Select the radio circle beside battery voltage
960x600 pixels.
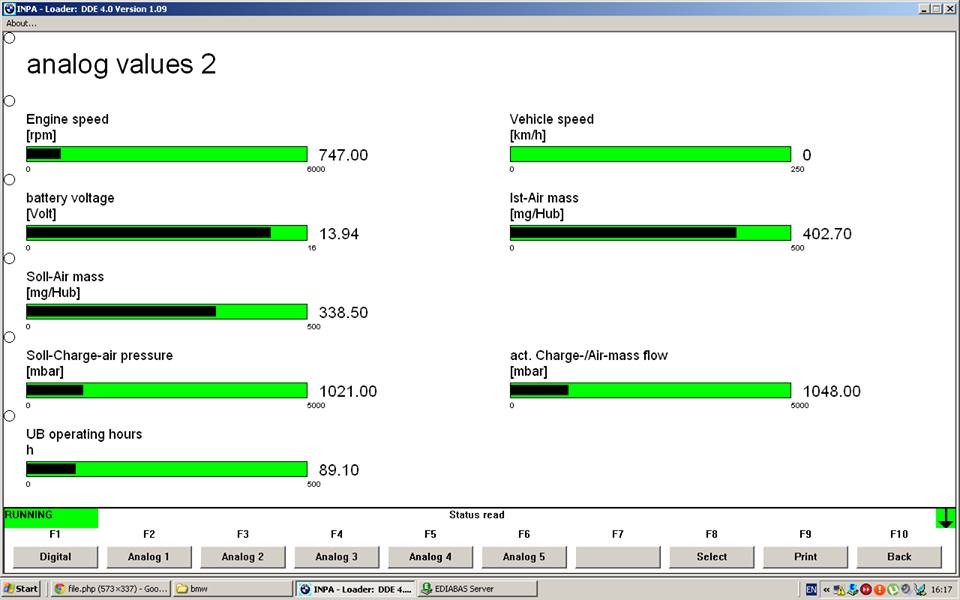(x=10, y=180)
